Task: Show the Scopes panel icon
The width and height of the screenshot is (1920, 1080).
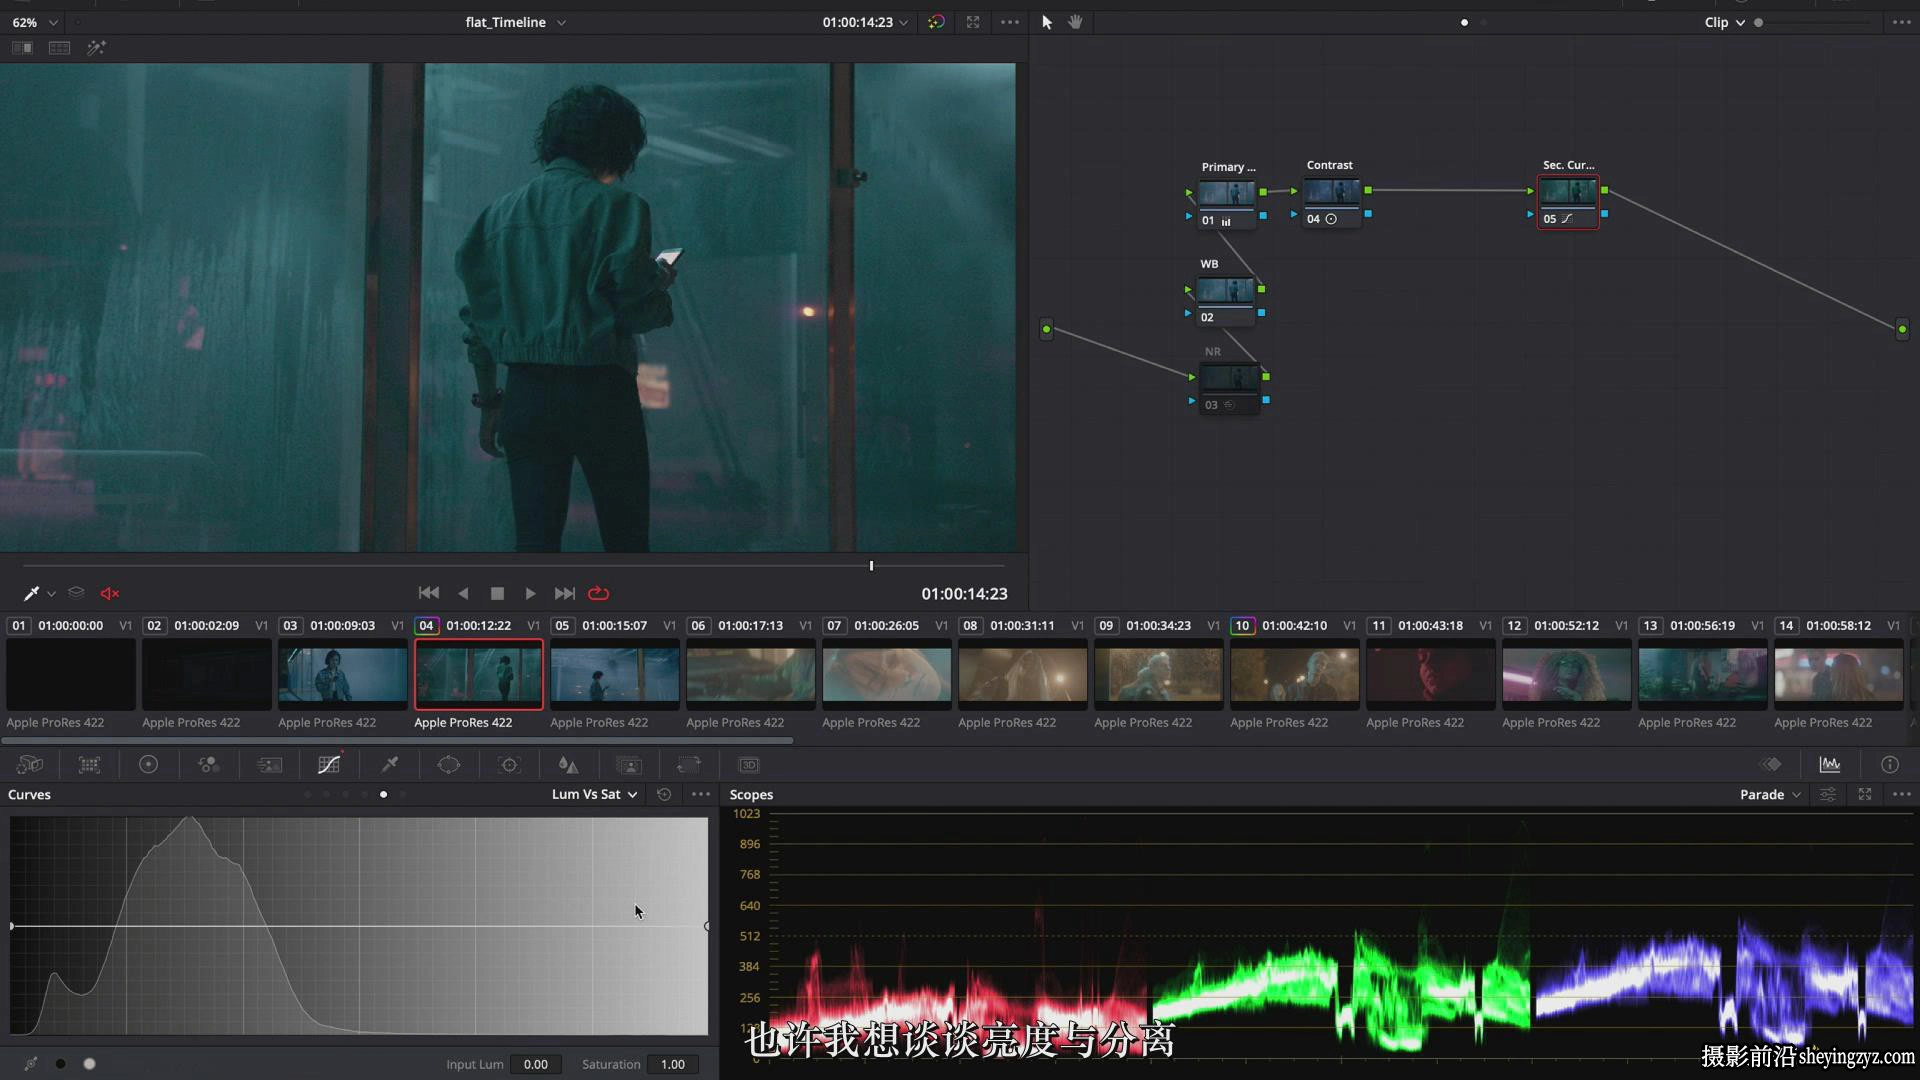Action: point(1830,765)
